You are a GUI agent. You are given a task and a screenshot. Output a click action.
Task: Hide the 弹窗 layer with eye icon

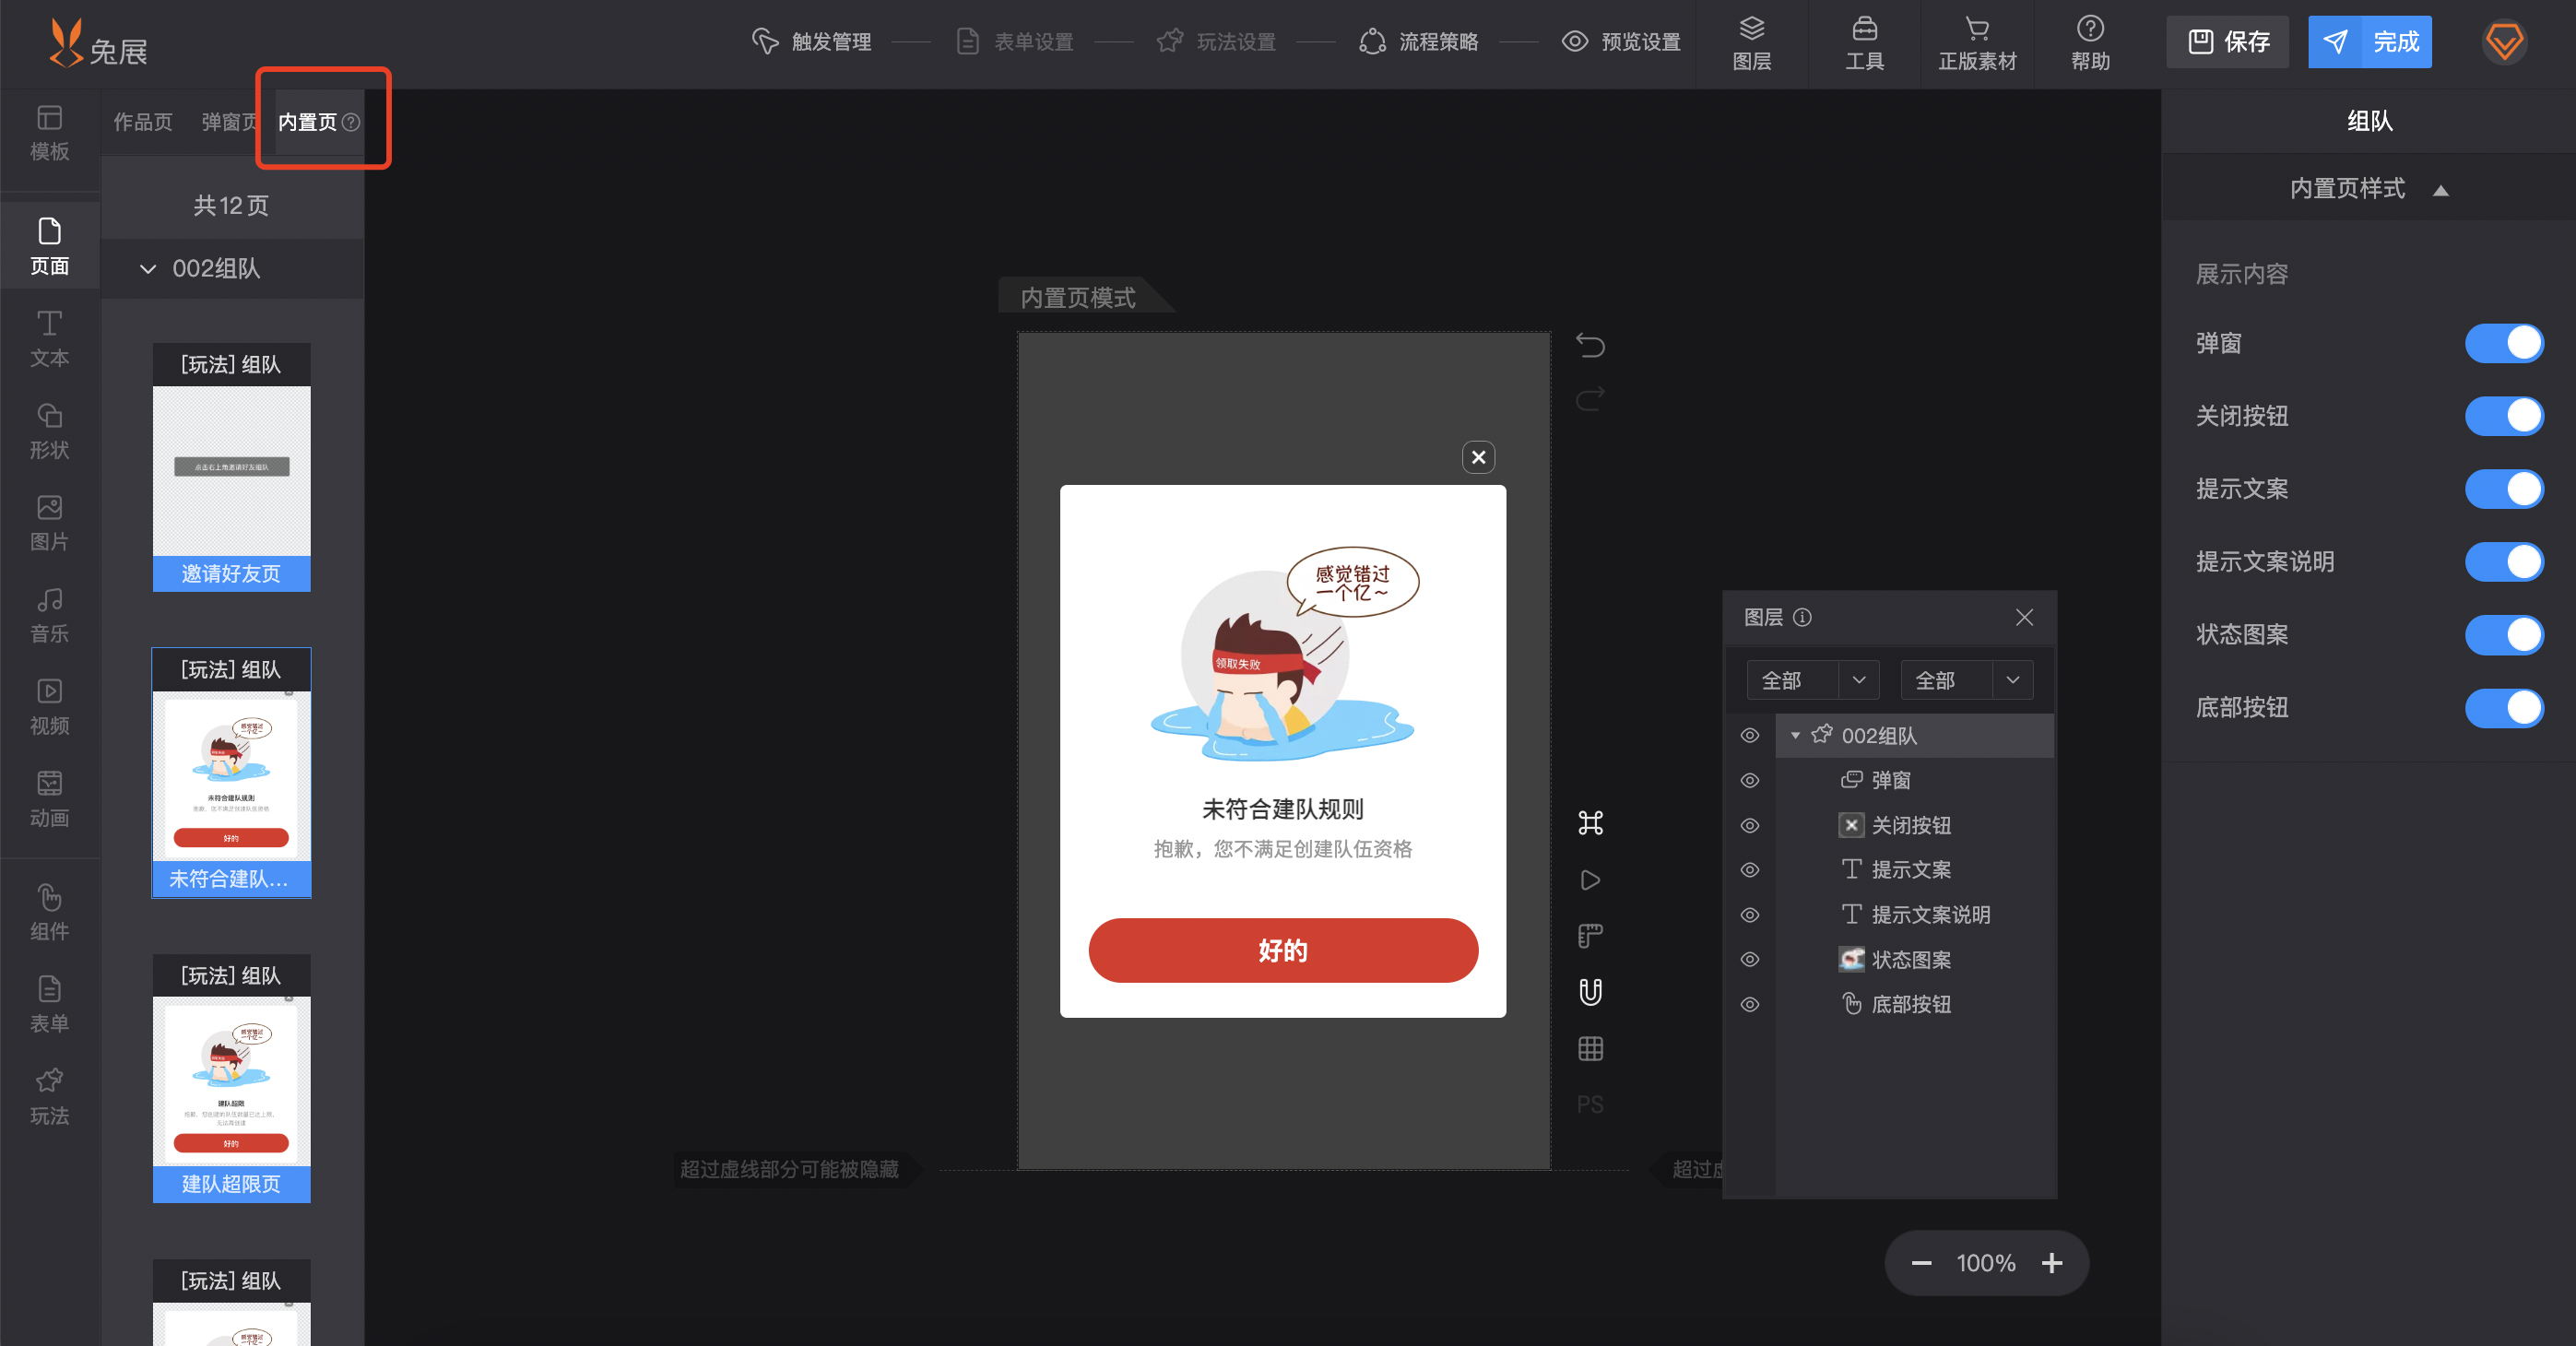tap(1750, 780)
